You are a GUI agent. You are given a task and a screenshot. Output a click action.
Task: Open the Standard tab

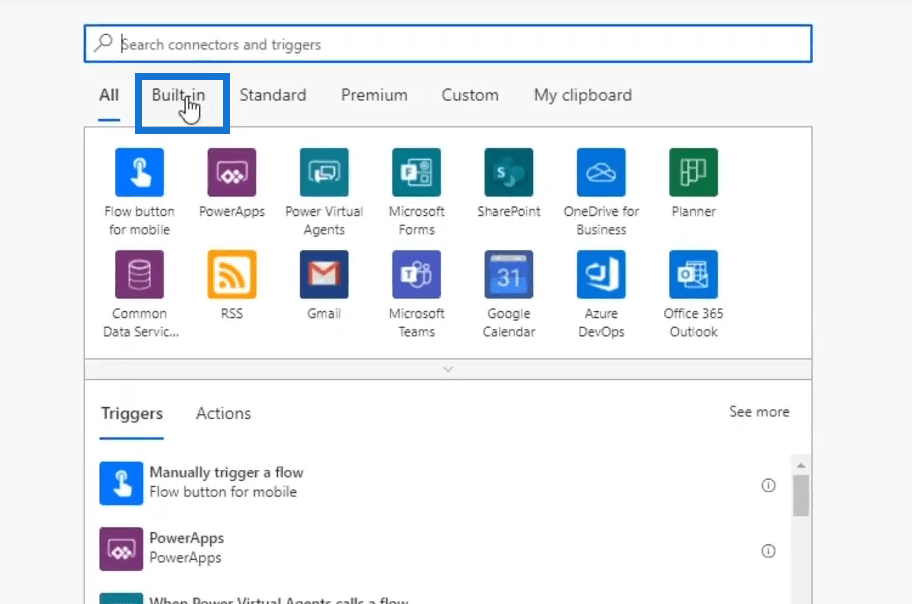click(x=273, y=95)
